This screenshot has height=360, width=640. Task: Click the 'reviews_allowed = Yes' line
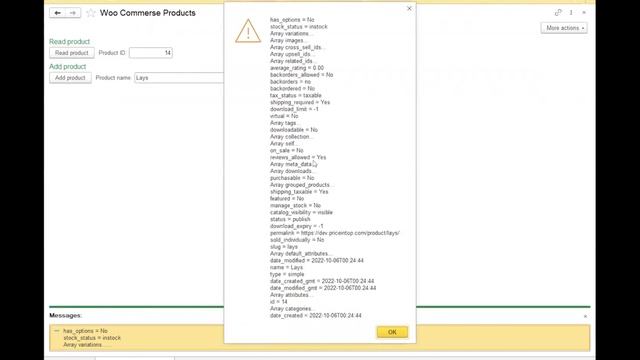(298, 157)
